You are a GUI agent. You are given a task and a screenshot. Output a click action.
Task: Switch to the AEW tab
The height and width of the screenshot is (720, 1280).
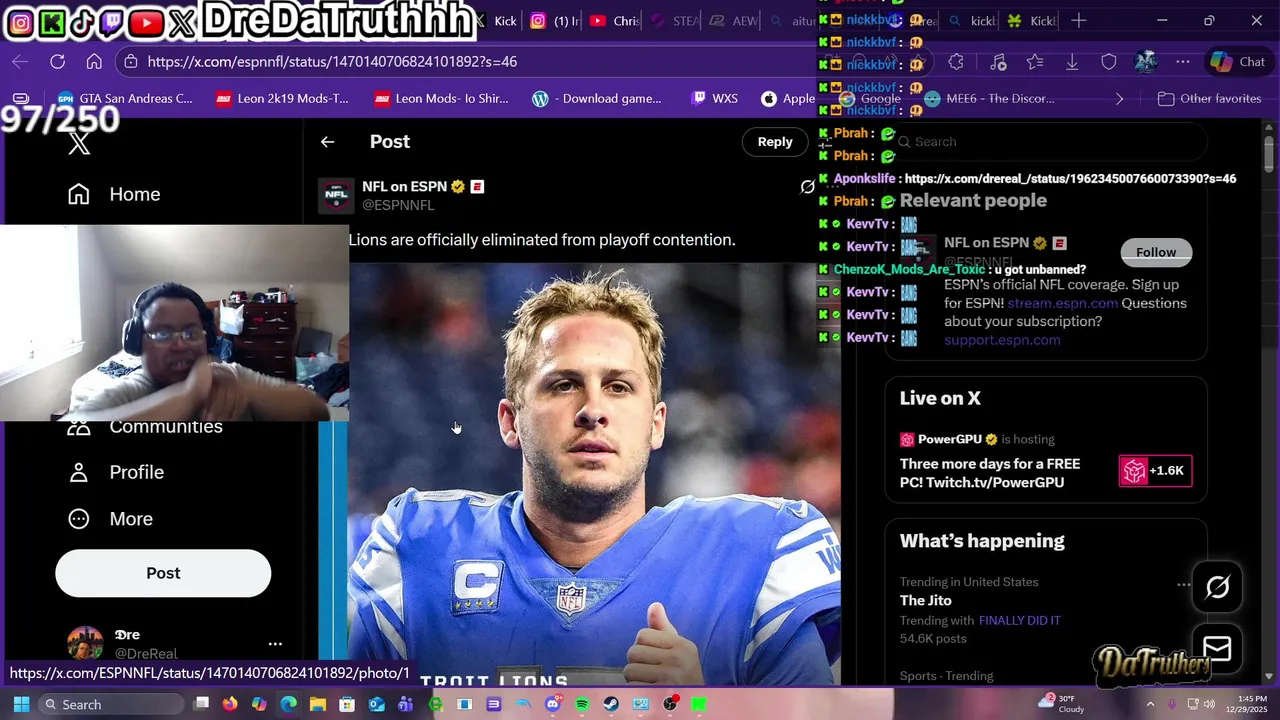click(x=734, y=21)
